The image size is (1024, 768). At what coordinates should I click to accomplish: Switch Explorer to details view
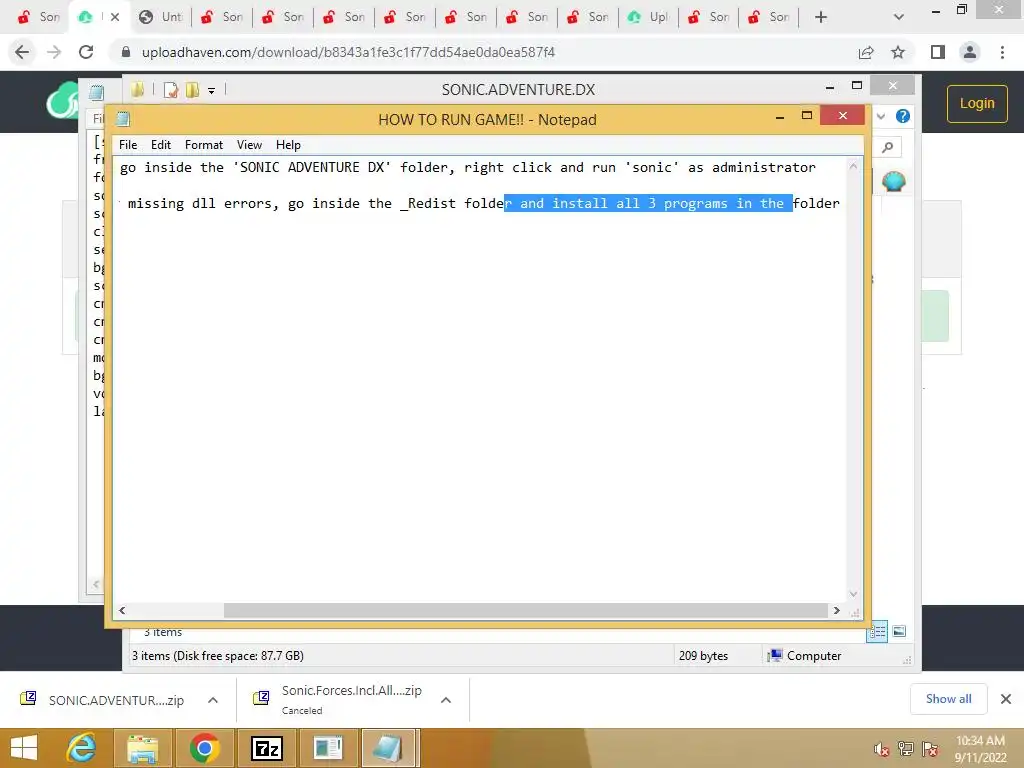coord(877,631)
